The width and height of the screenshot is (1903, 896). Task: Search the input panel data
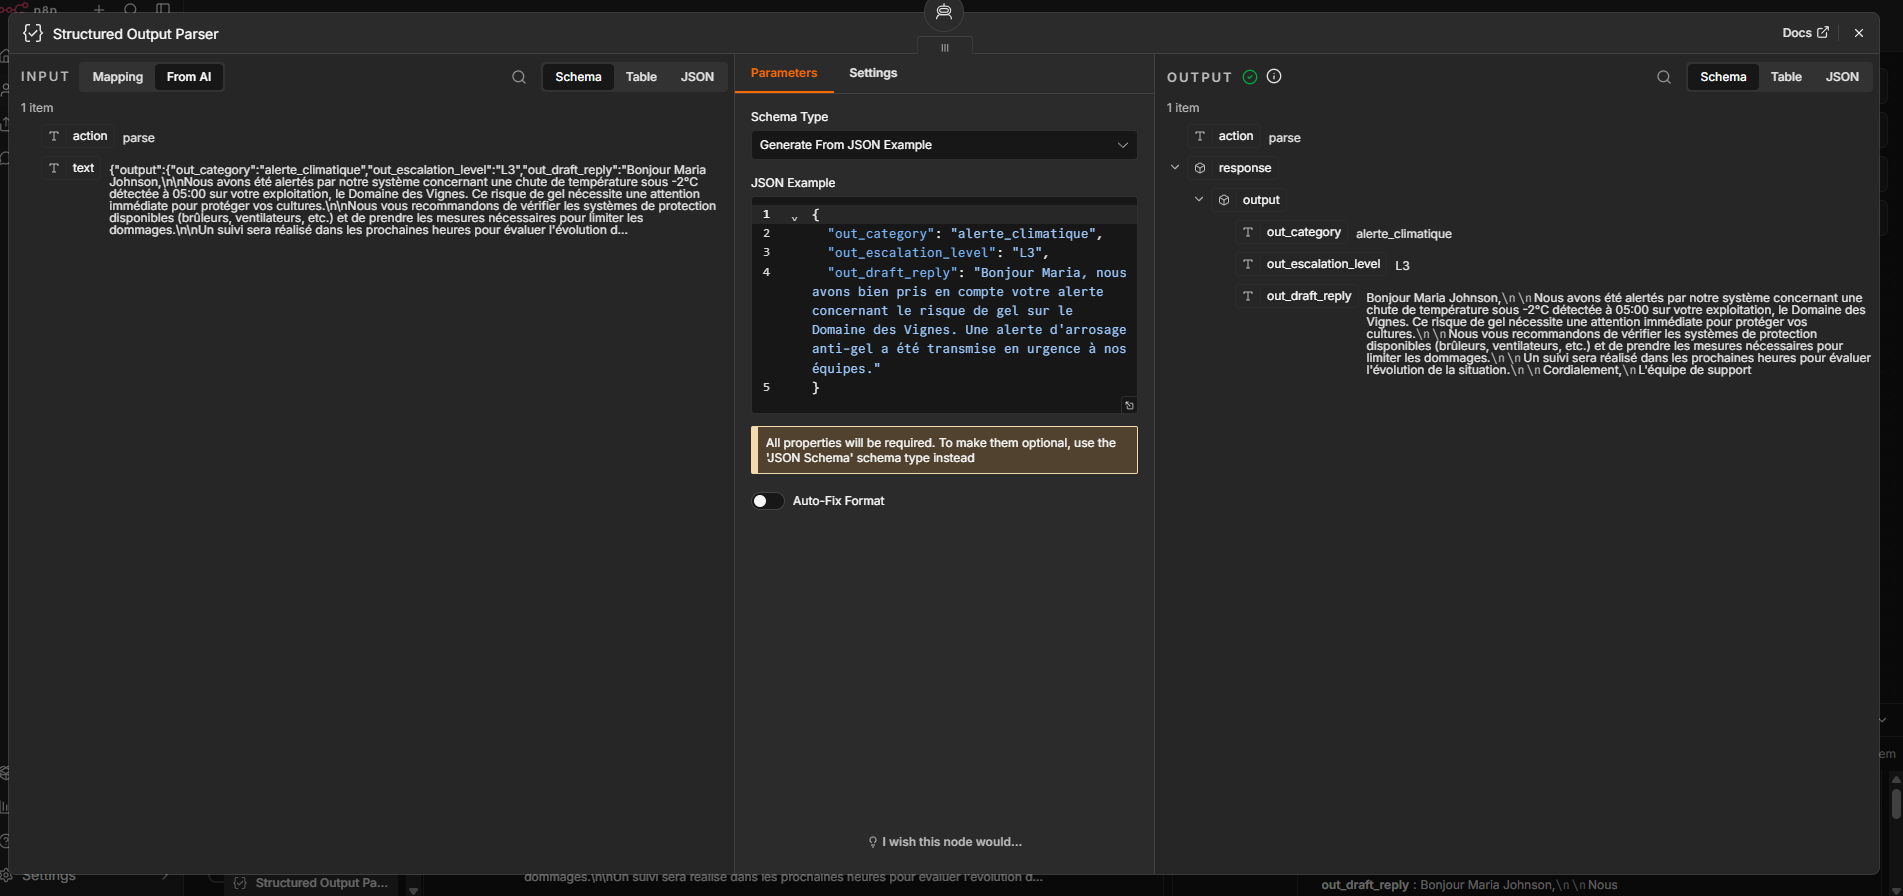click(x=519, y=77)
